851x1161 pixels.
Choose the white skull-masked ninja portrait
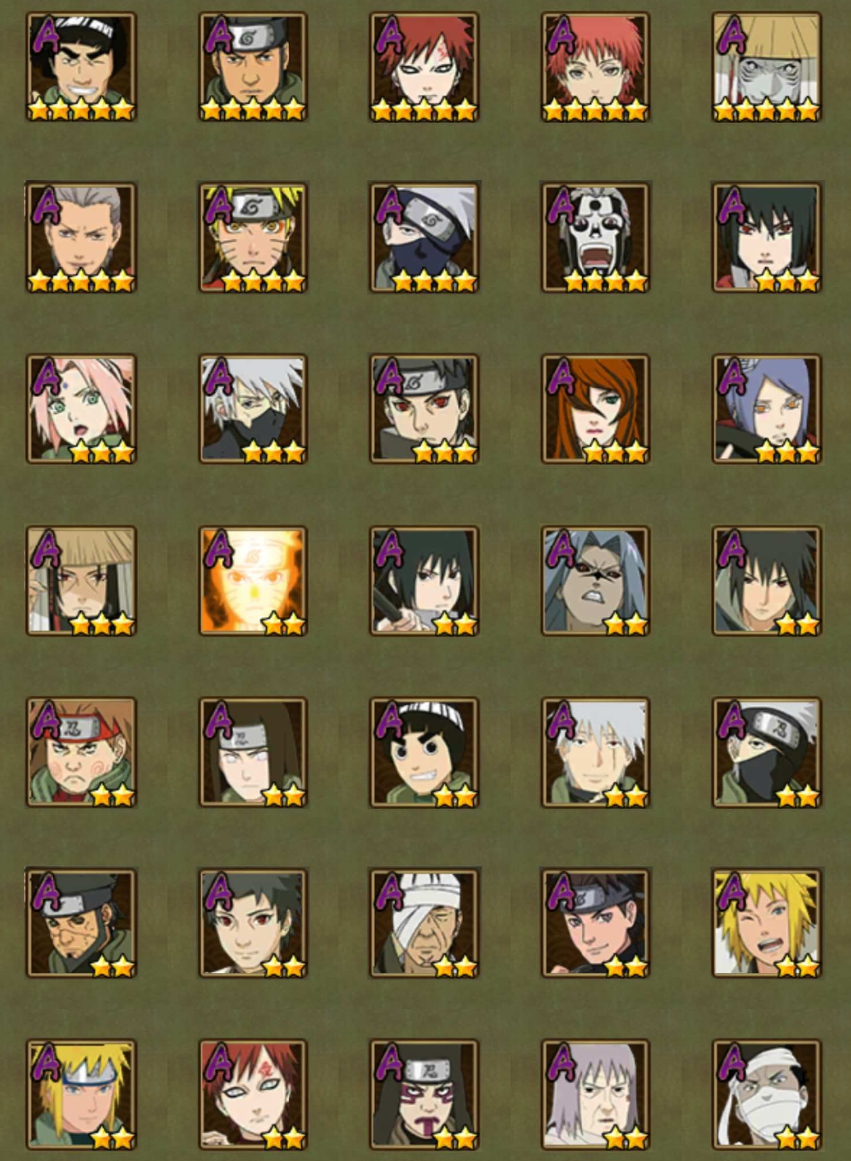595,238
